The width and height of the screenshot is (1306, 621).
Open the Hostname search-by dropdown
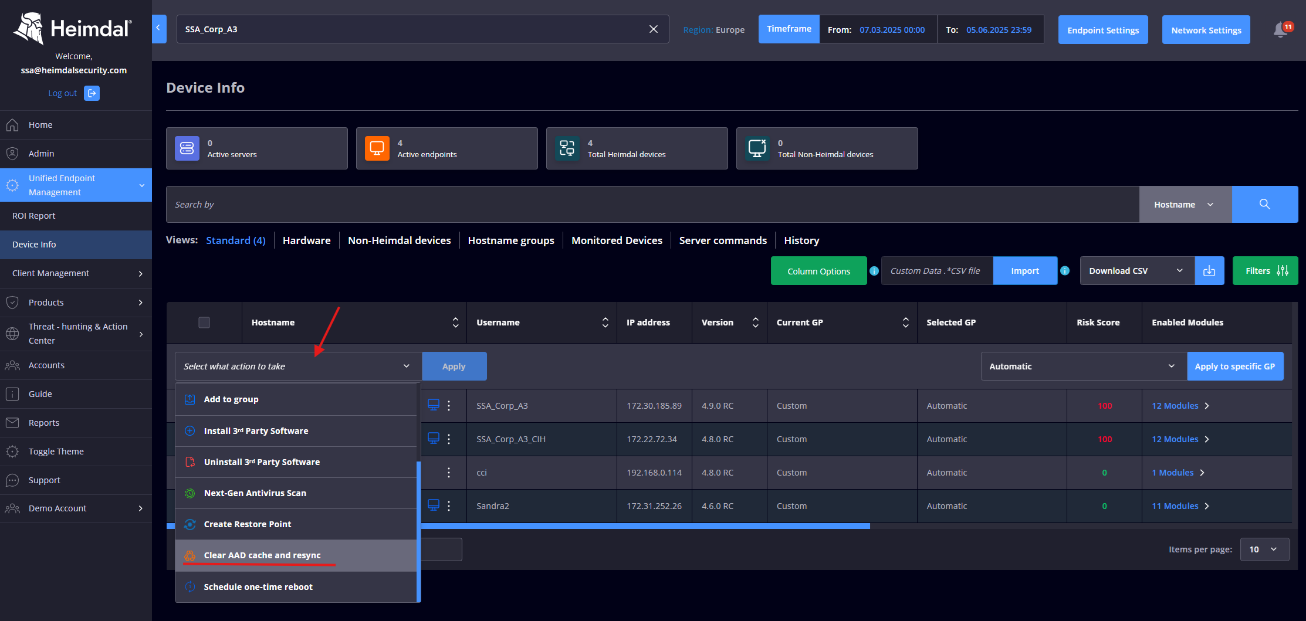point(1184,204)
